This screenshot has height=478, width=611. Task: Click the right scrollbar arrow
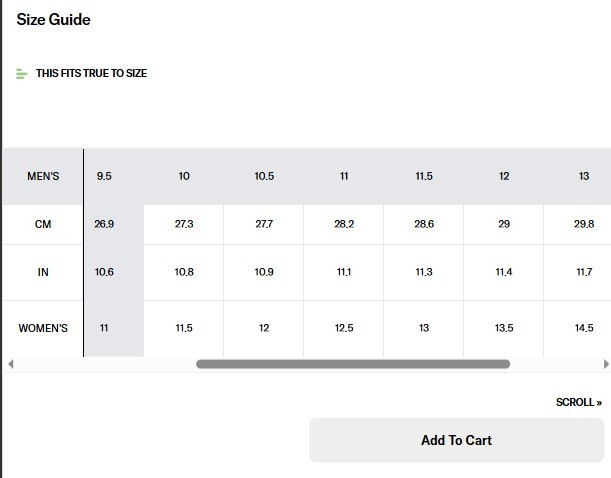click(606, 364)
